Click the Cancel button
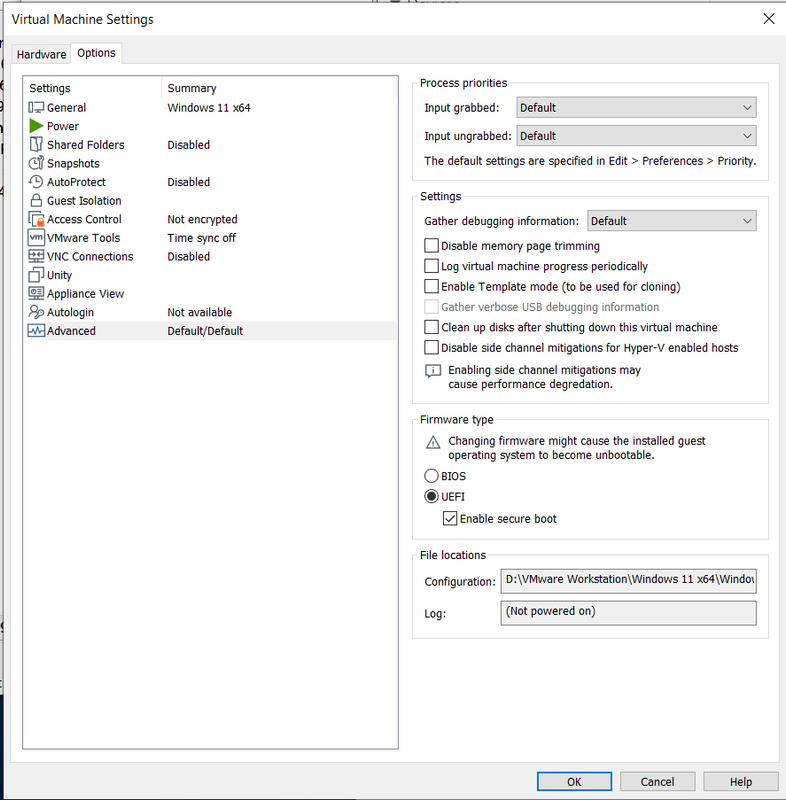 (x=657, y=782)
